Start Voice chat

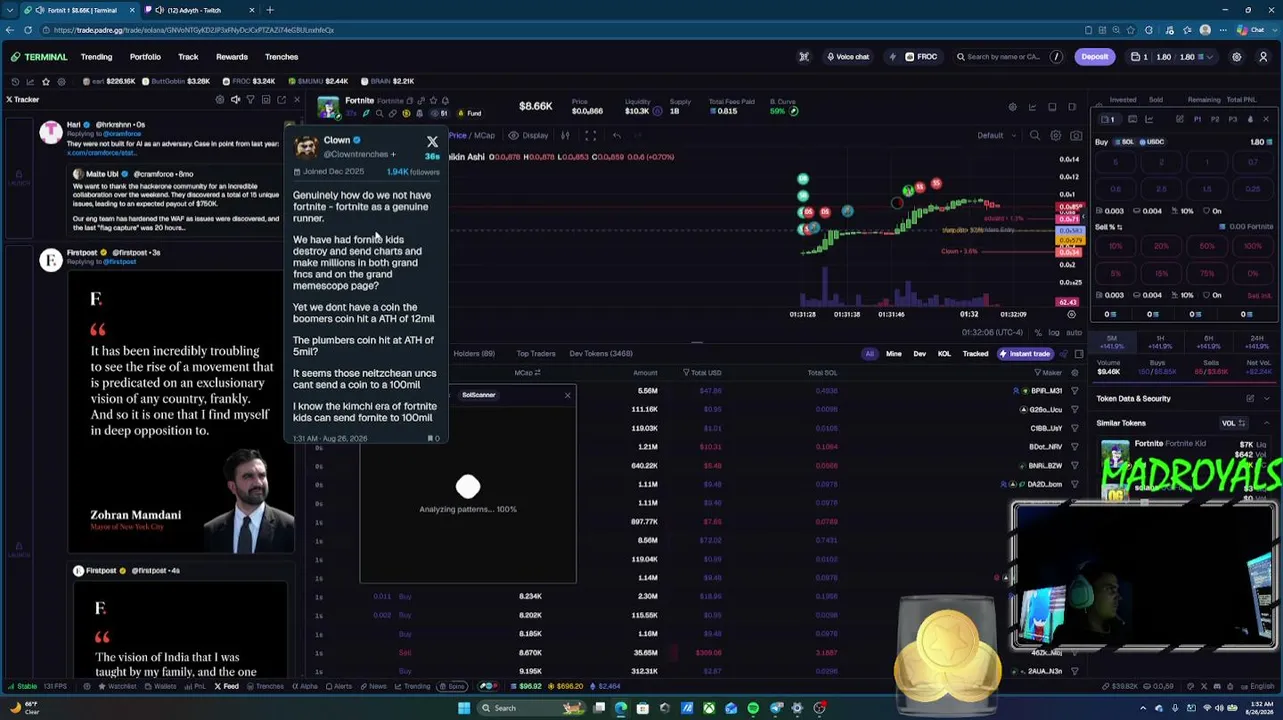[848, 57]
